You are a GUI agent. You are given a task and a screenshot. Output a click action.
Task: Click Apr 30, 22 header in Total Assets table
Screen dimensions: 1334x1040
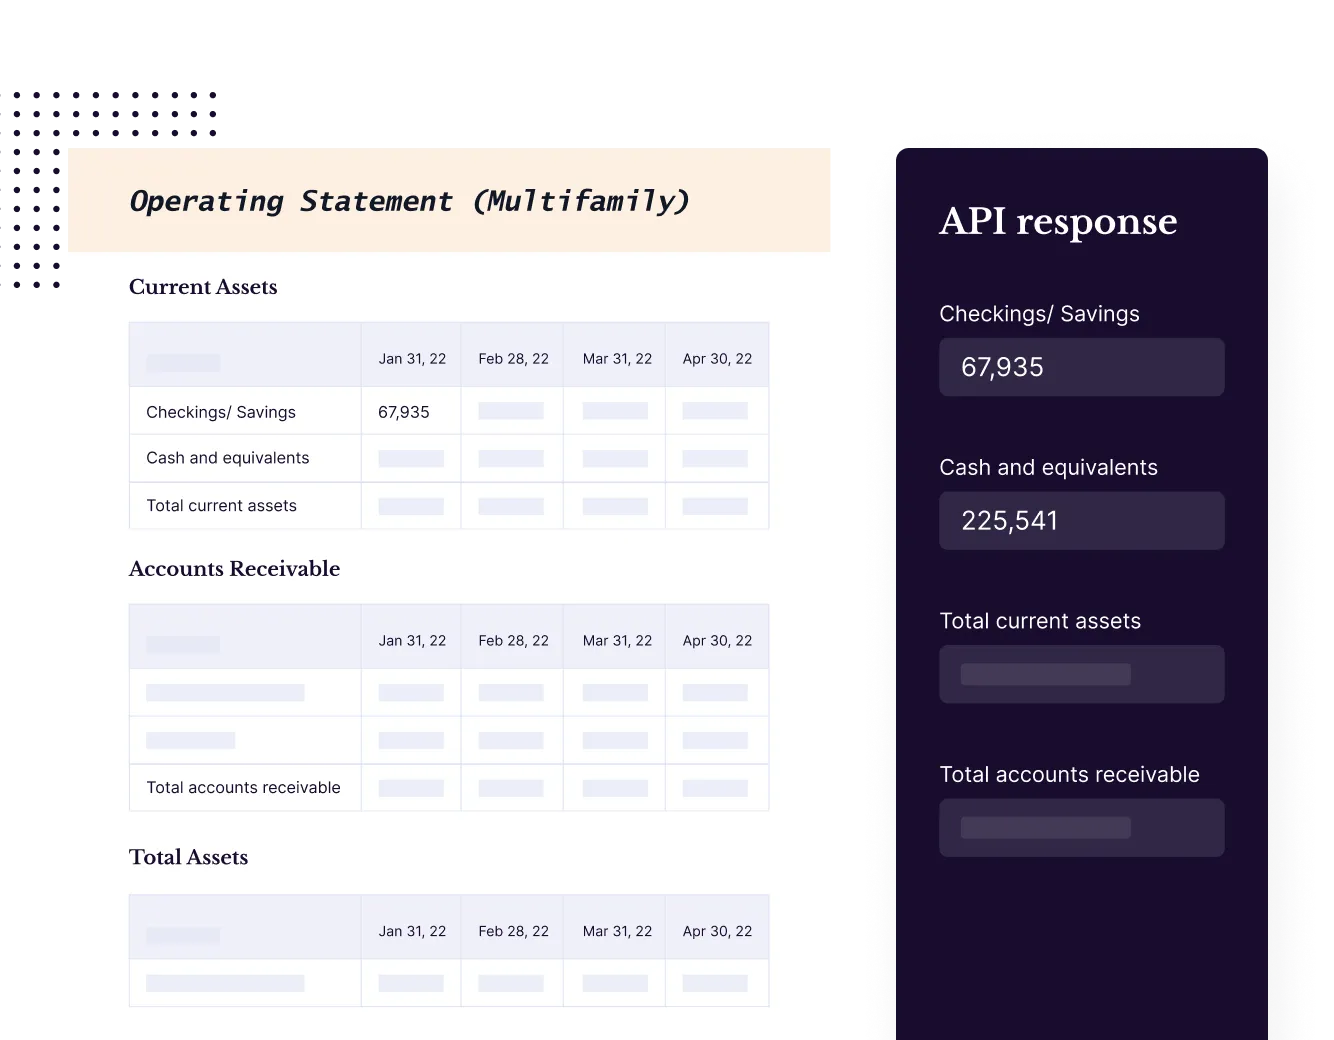(x=717, y=931)
